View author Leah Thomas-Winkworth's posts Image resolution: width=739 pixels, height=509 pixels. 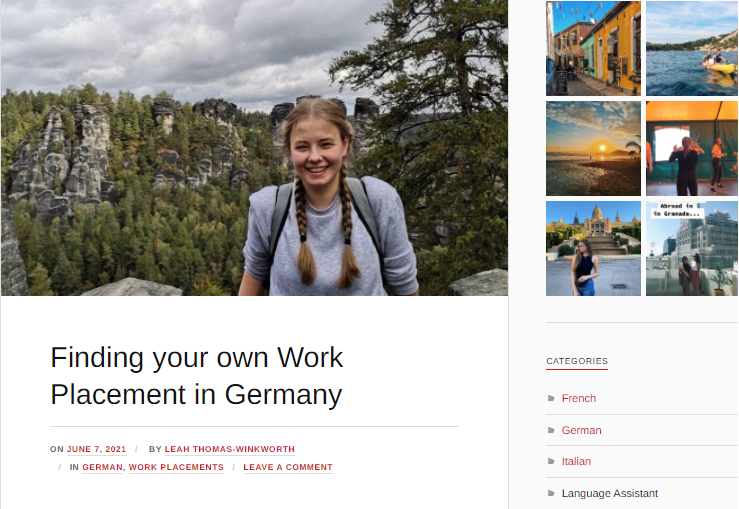point(230,449)
